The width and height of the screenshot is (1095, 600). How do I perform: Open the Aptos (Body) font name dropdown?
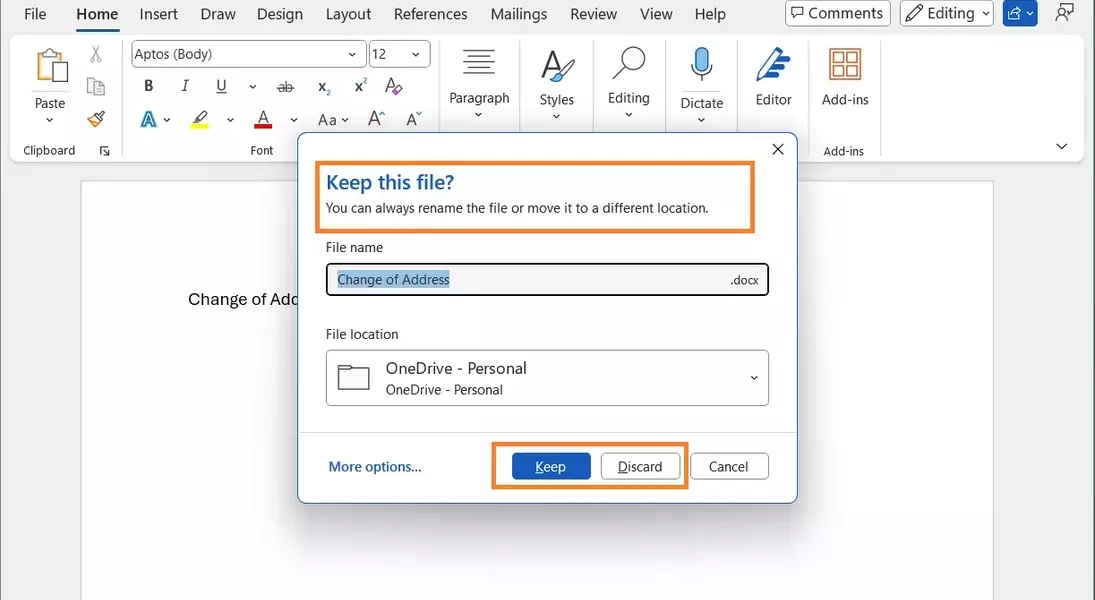351,54
